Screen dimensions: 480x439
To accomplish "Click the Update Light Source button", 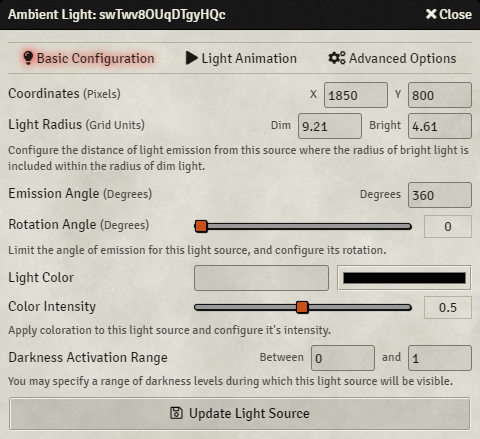I will [240, 413].
